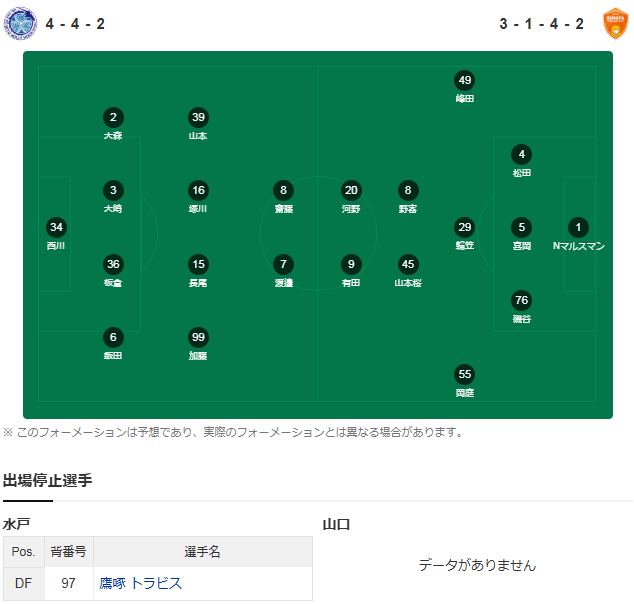634x604 pixels.
Task: Click the 選手名 column header
Action: click(203, 551)
